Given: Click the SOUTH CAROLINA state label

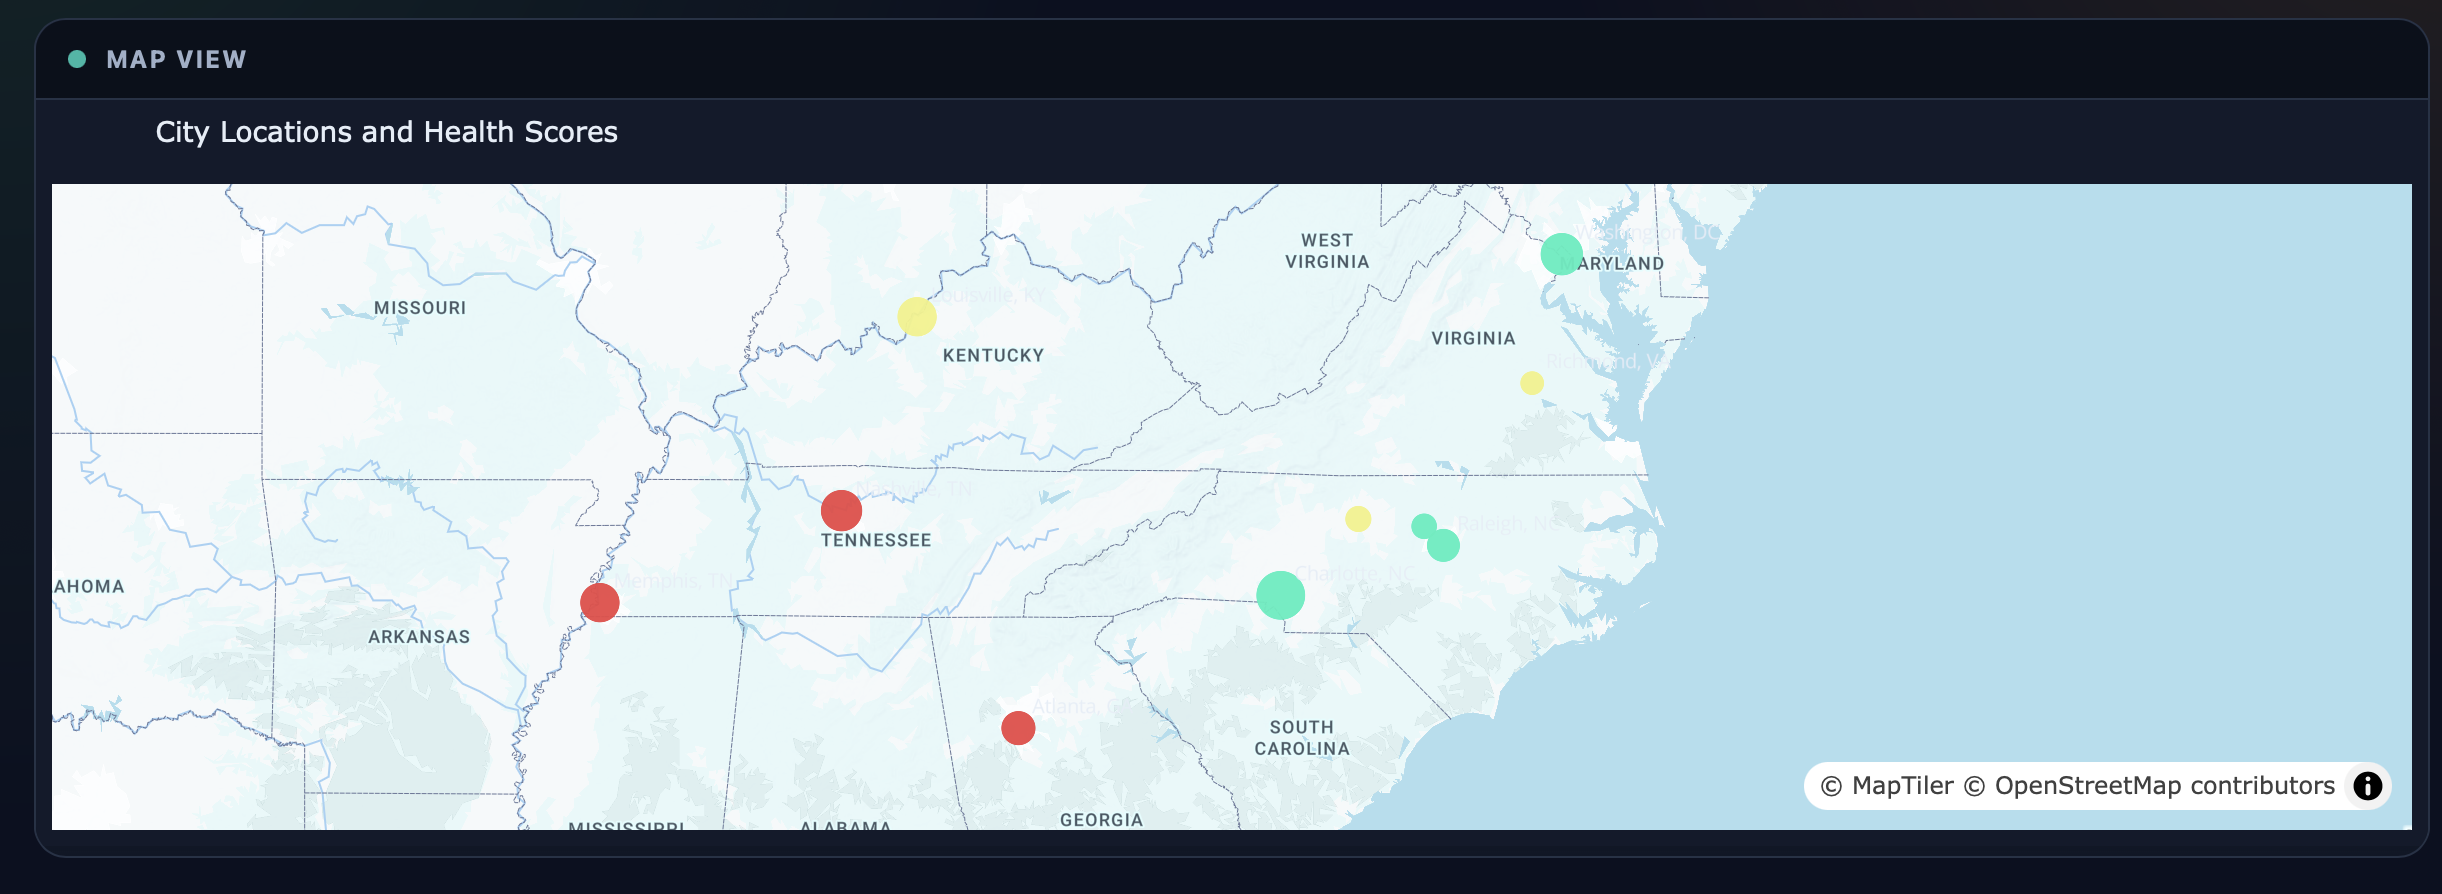Looking at the screenshot, I should (x=1302, y=738).
